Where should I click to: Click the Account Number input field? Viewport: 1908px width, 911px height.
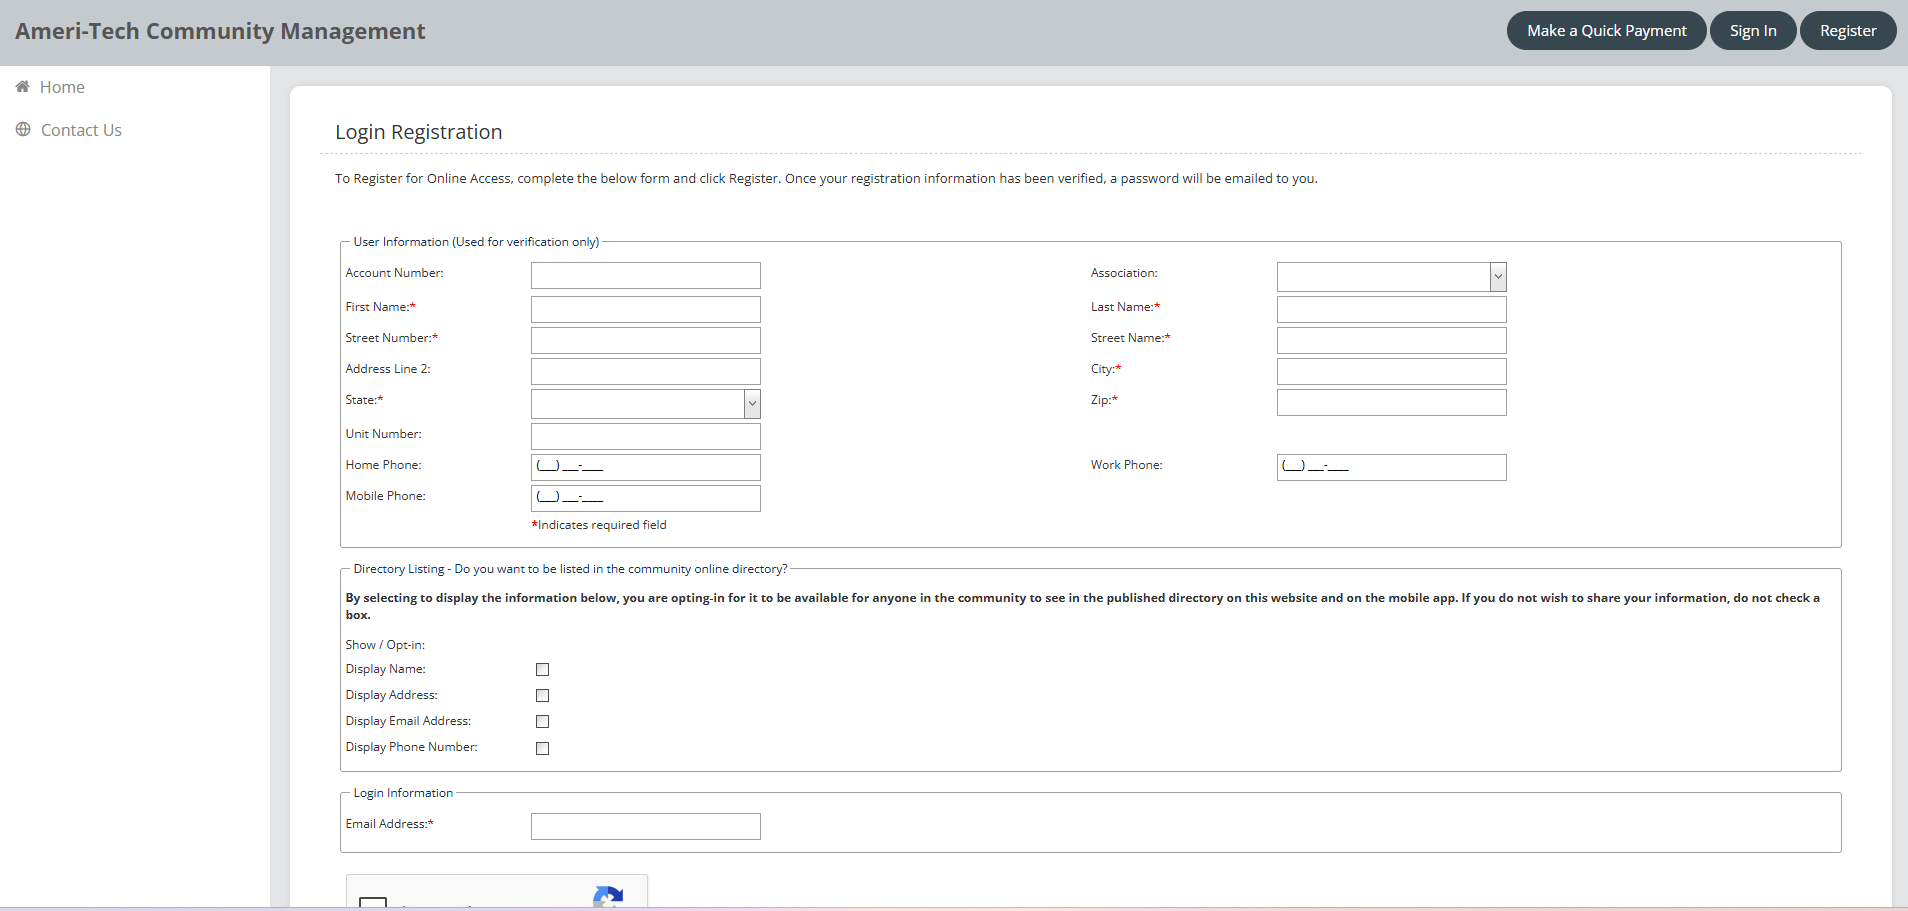[644, 275]
